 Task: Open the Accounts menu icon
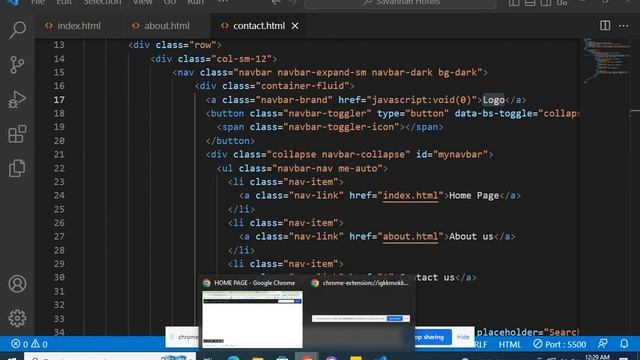click(x=17, y=284)
